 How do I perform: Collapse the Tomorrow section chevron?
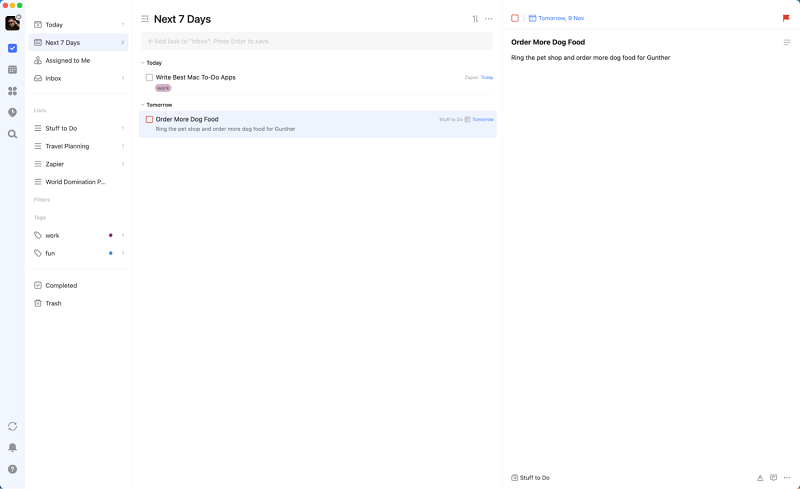(143, 105)
